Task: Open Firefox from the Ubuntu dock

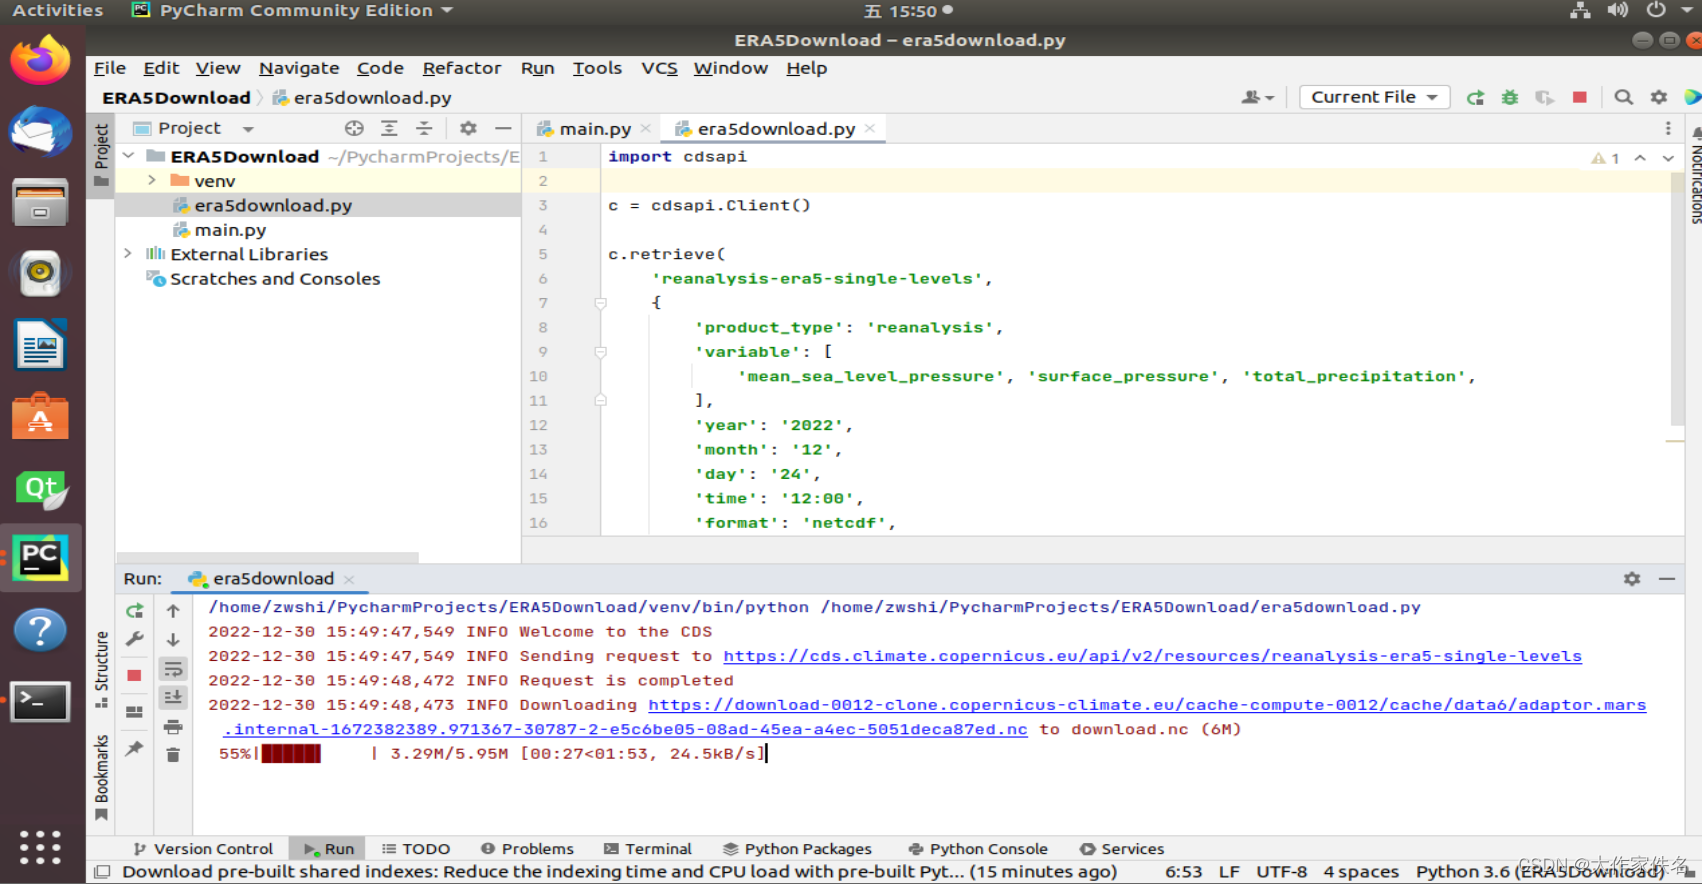Action: (x=41, y=62)
